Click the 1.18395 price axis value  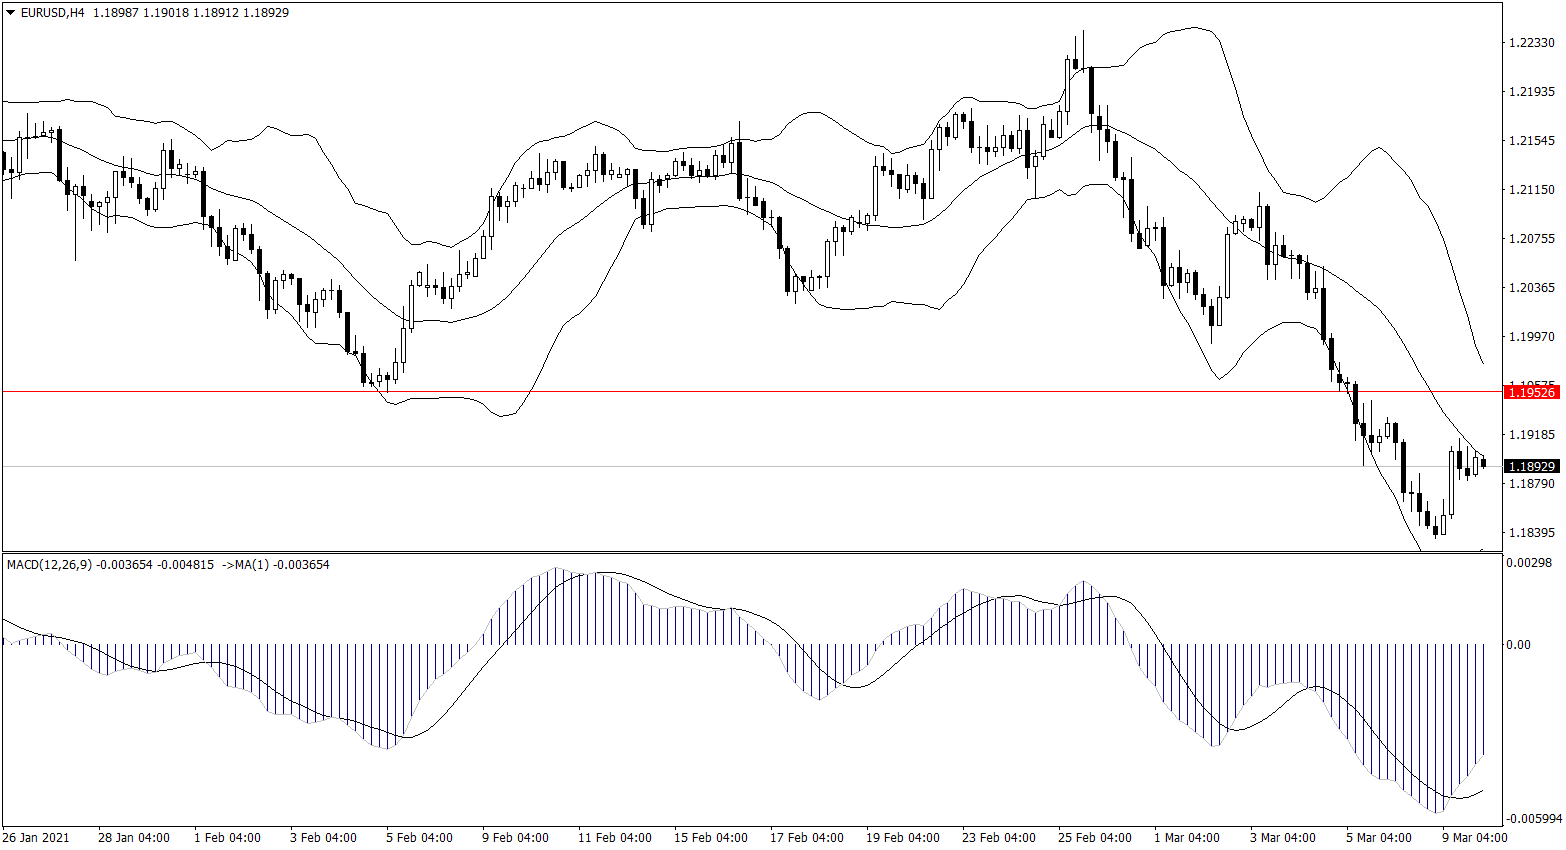point(1531,533)
